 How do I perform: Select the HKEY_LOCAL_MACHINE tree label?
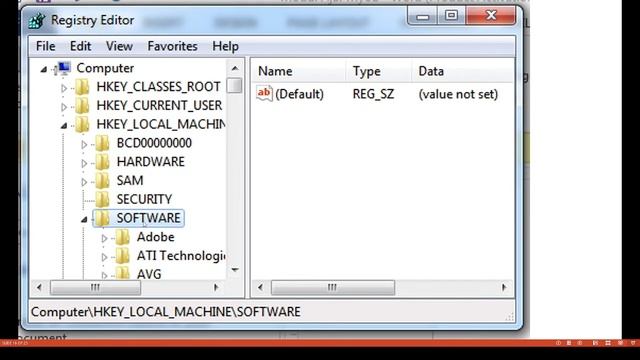tap(160, 124)
